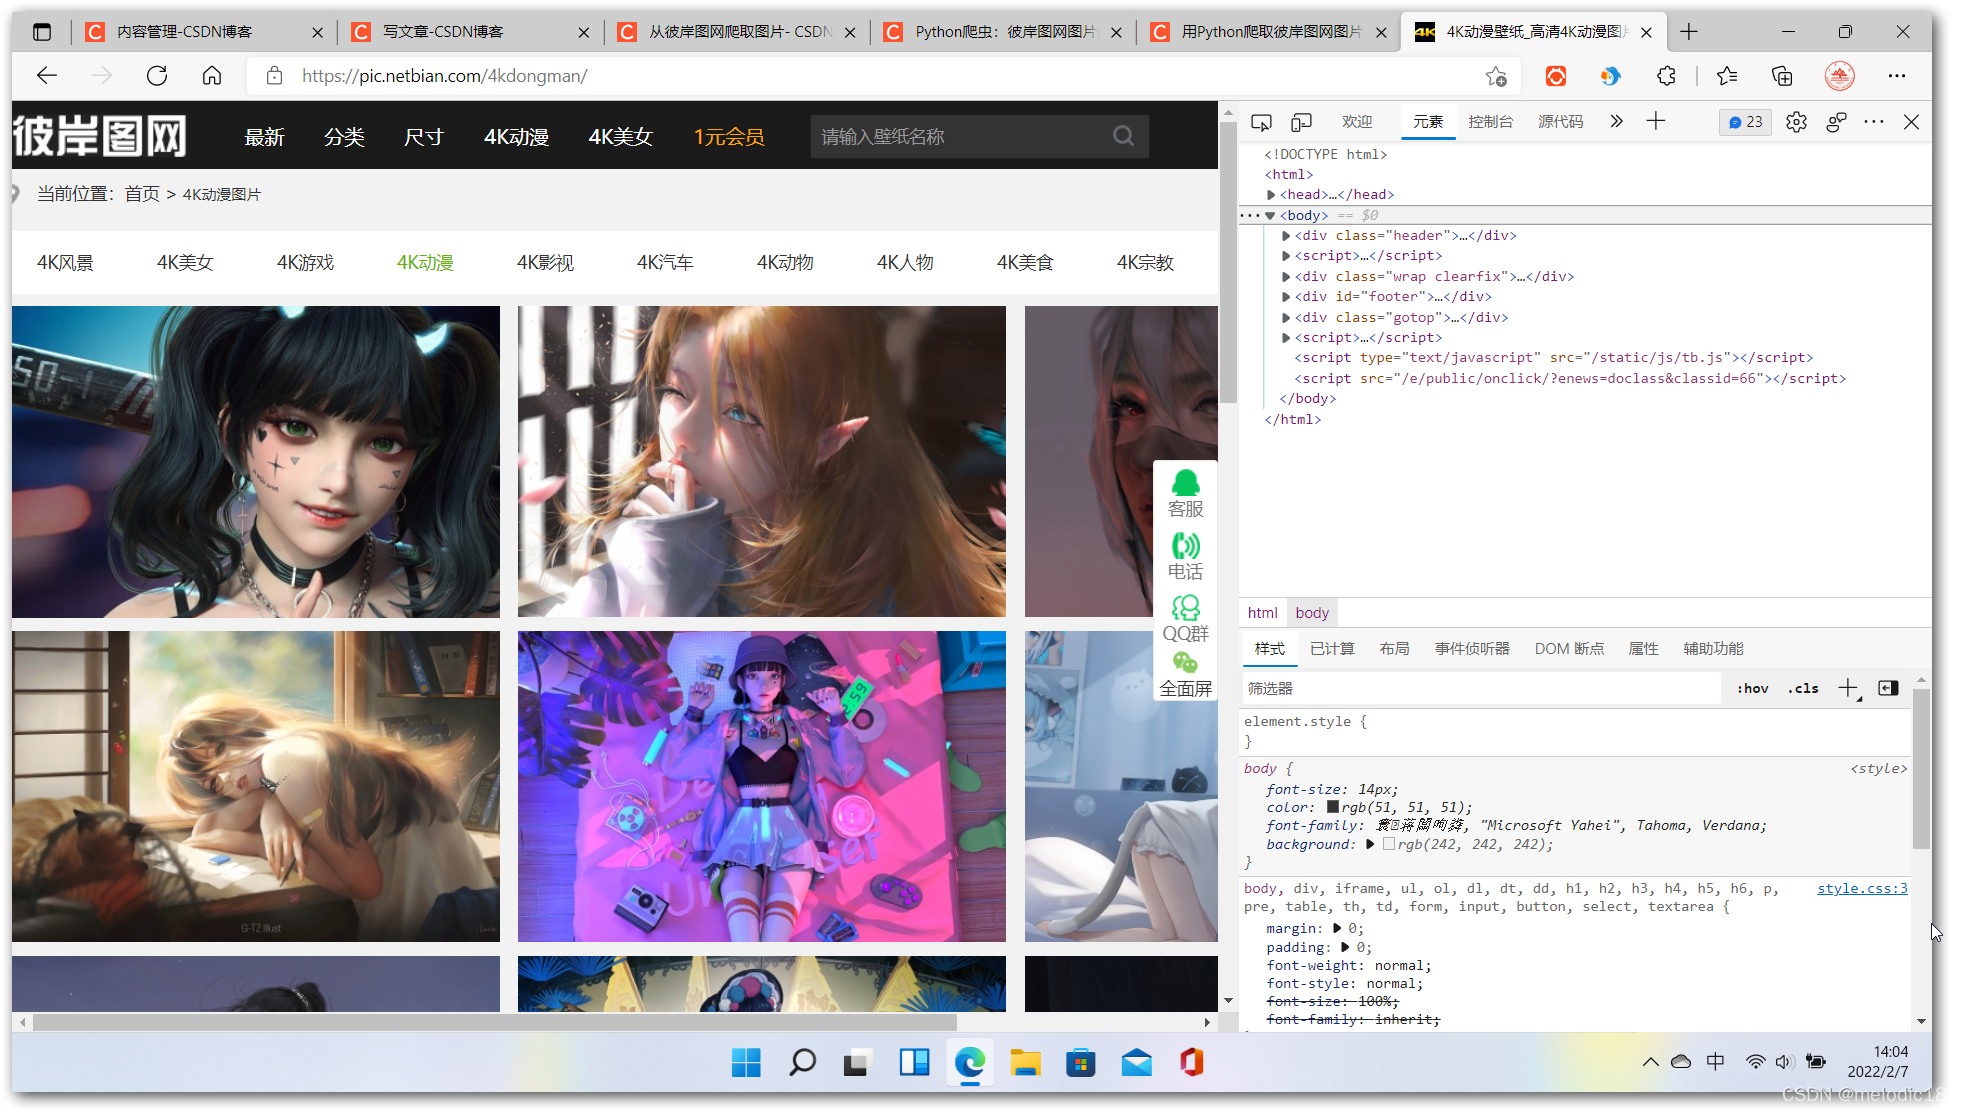
Task: Refresh the page with the reload icon
Action: click(x=157, y=76)
